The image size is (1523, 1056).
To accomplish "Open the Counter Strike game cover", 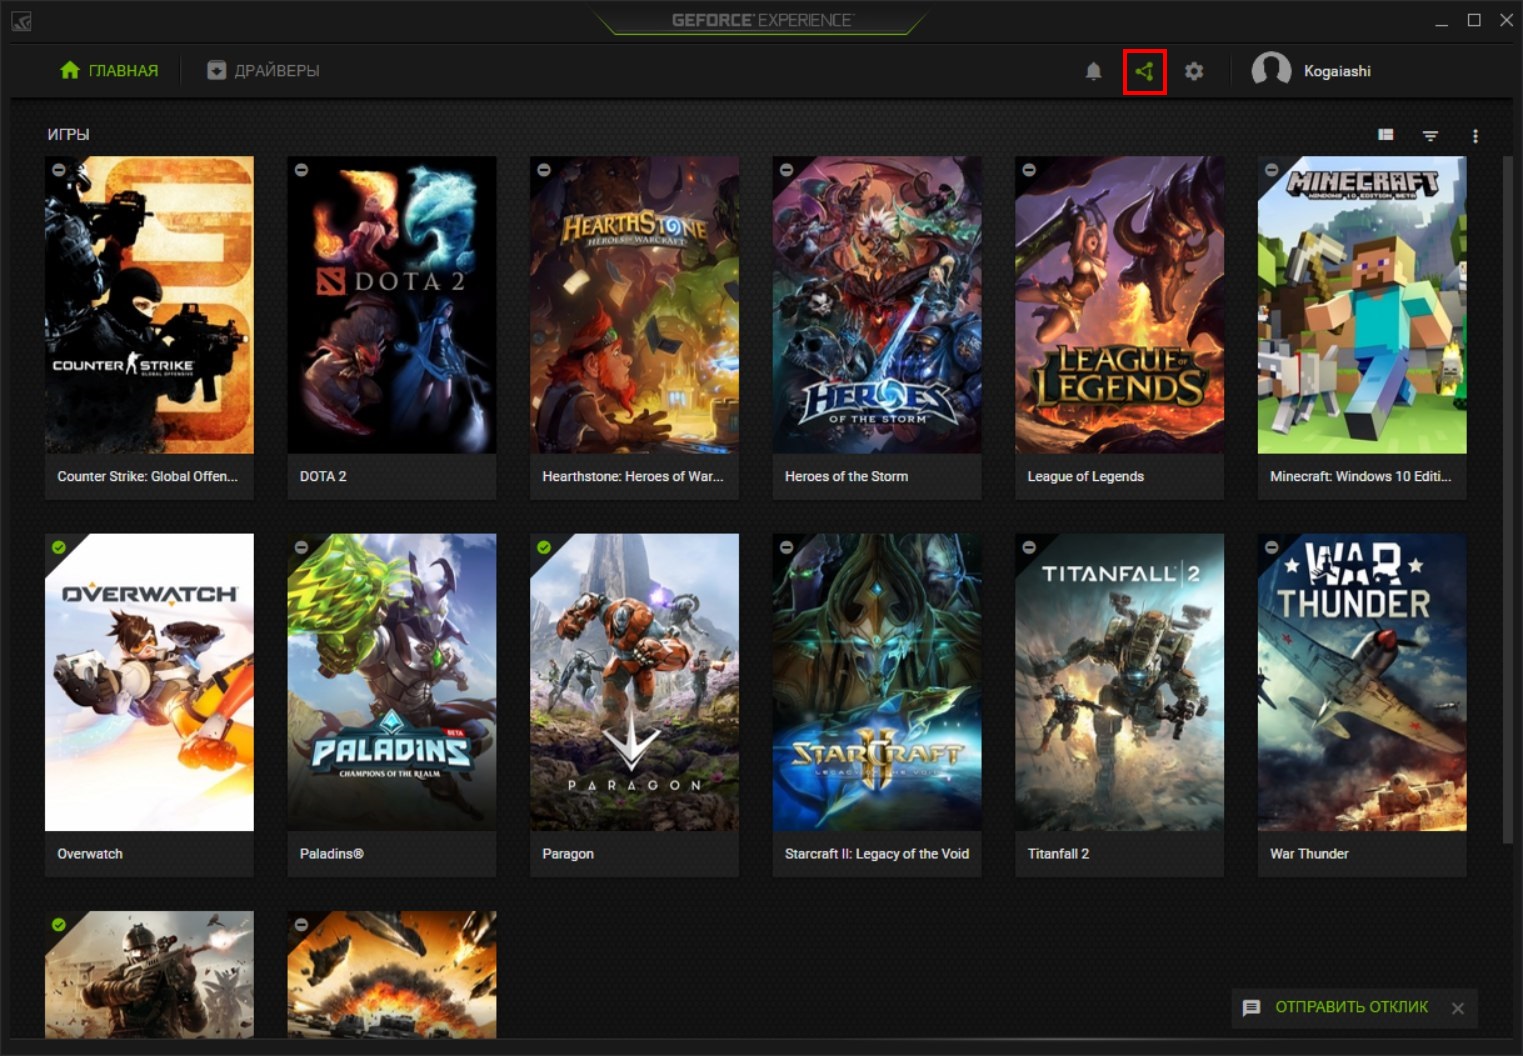I will point(149,305).
